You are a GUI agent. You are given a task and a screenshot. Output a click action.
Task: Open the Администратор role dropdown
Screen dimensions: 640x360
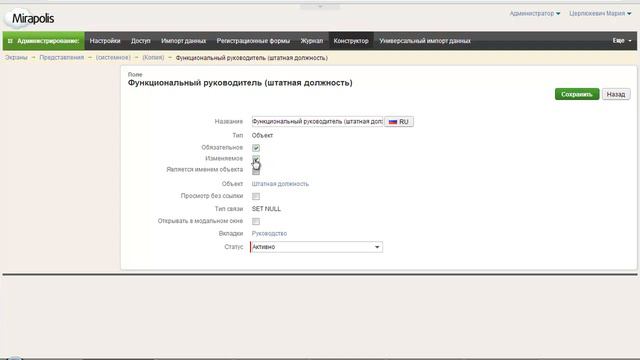pos(534,13)
